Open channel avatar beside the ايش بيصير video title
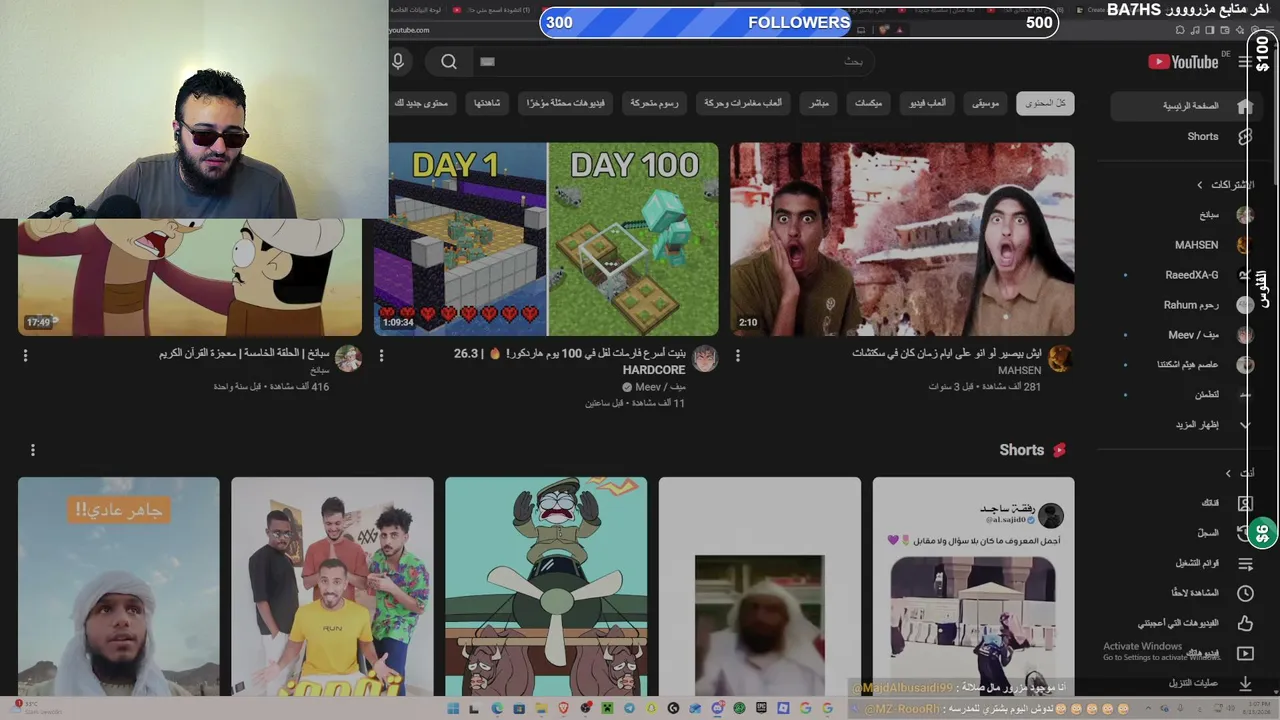1280x720 pixels. click(1061, 359)
